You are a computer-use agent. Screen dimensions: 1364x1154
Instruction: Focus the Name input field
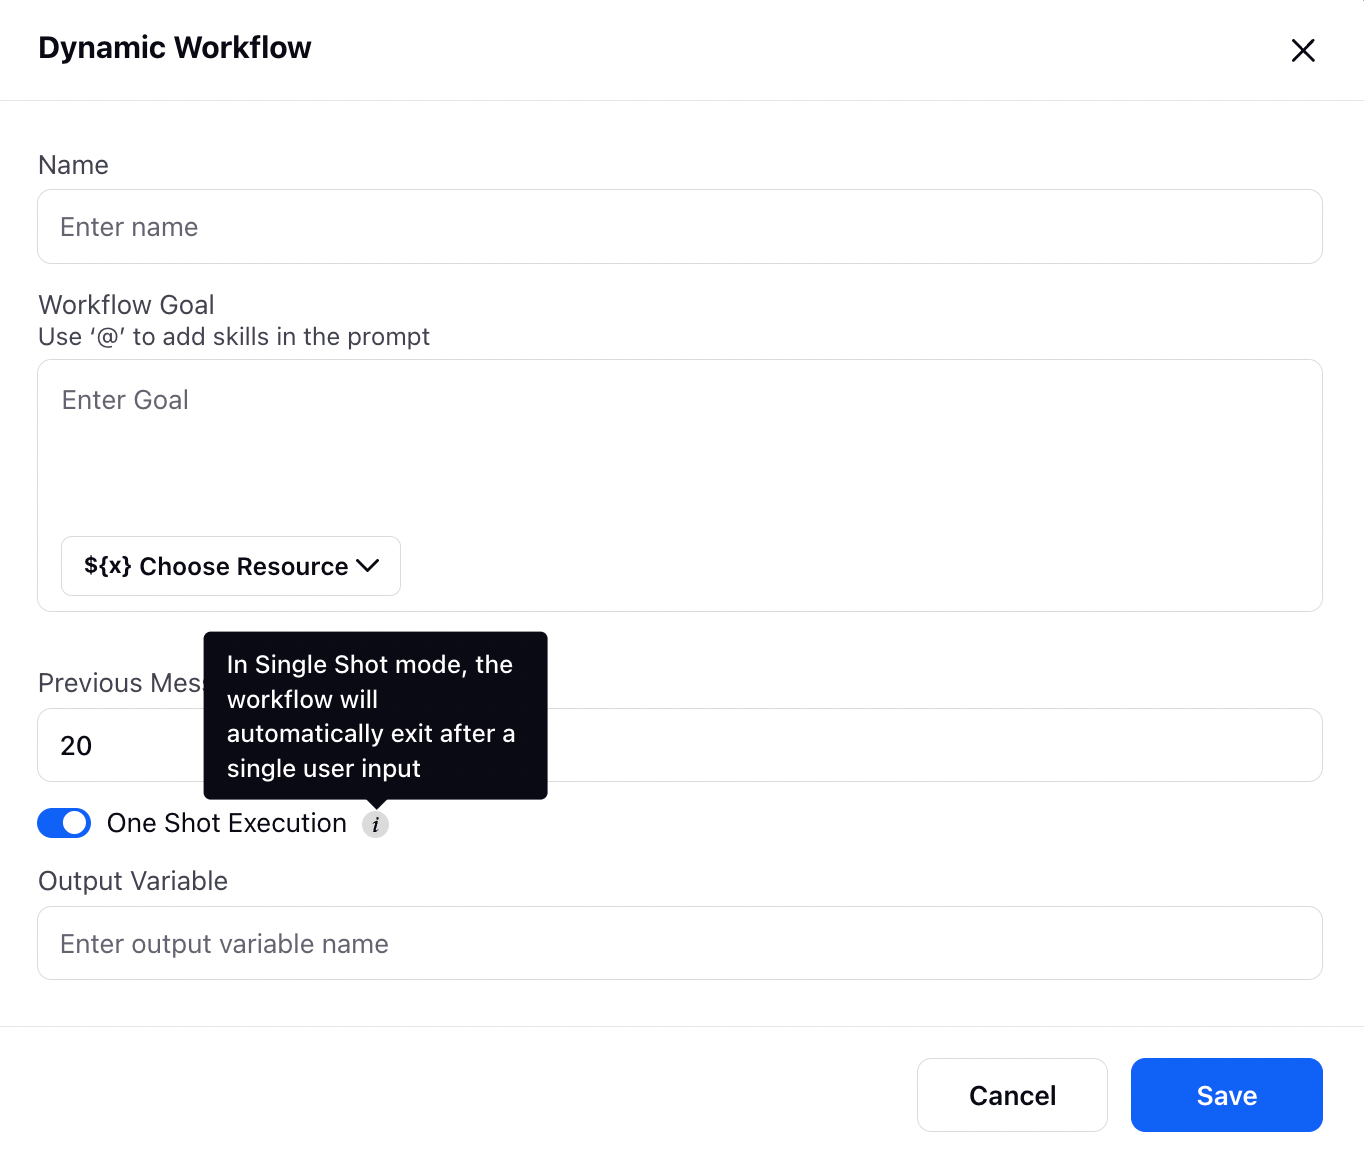[680, 227]
